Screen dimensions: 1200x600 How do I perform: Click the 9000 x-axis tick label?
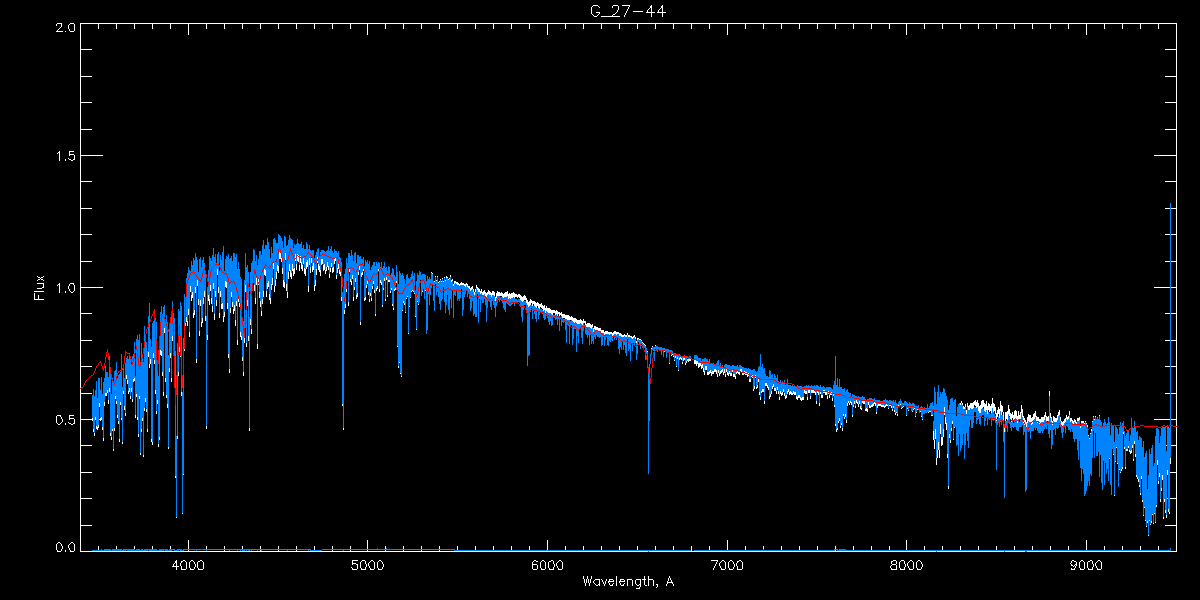[1086, 565]
